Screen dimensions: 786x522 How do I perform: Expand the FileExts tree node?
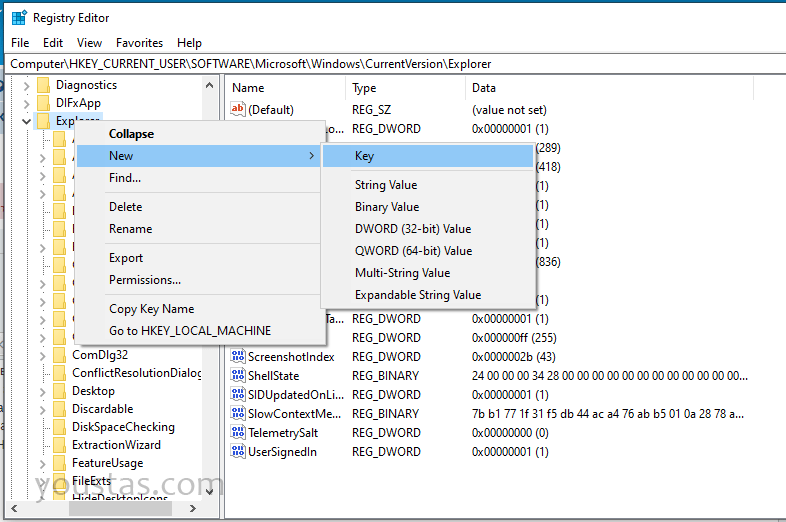pyautogui.click(x=43, y=482)
